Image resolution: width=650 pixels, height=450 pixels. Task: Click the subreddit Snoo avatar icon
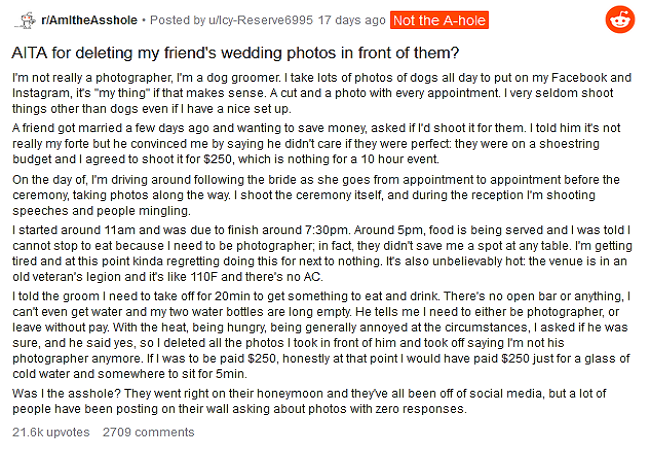(25, 20)
